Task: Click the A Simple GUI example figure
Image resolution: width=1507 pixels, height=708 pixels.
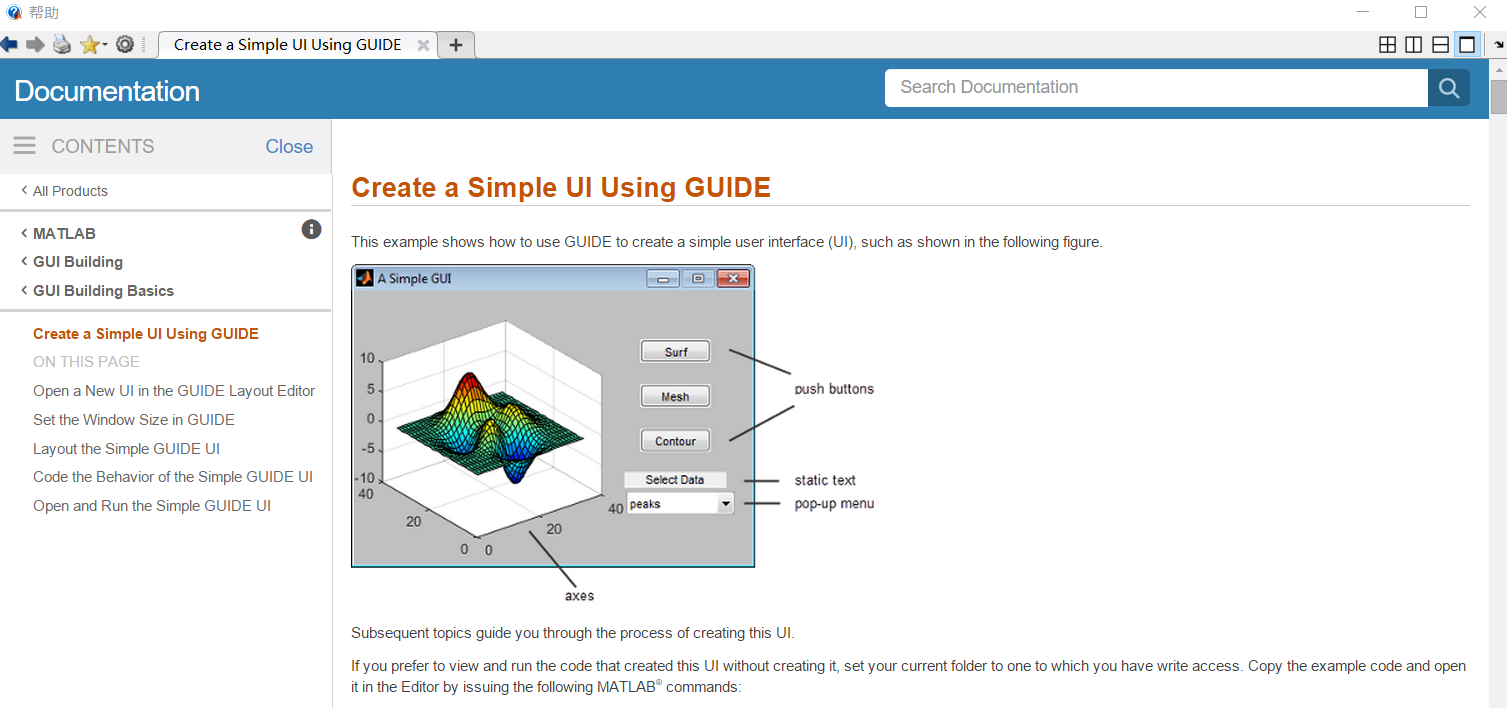Action: coord(553,416)
